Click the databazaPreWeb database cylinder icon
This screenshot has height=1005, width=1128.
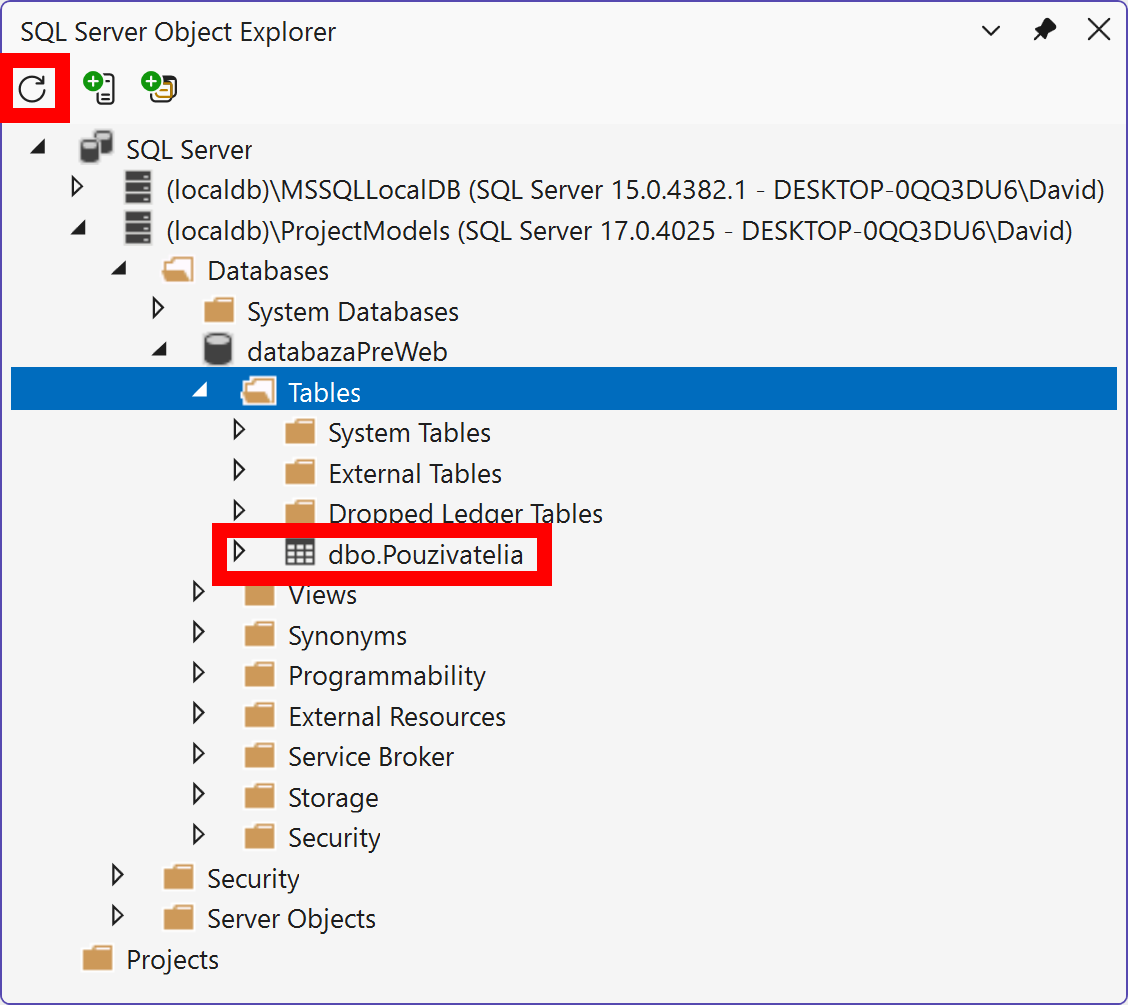click(x=218, y=349)
